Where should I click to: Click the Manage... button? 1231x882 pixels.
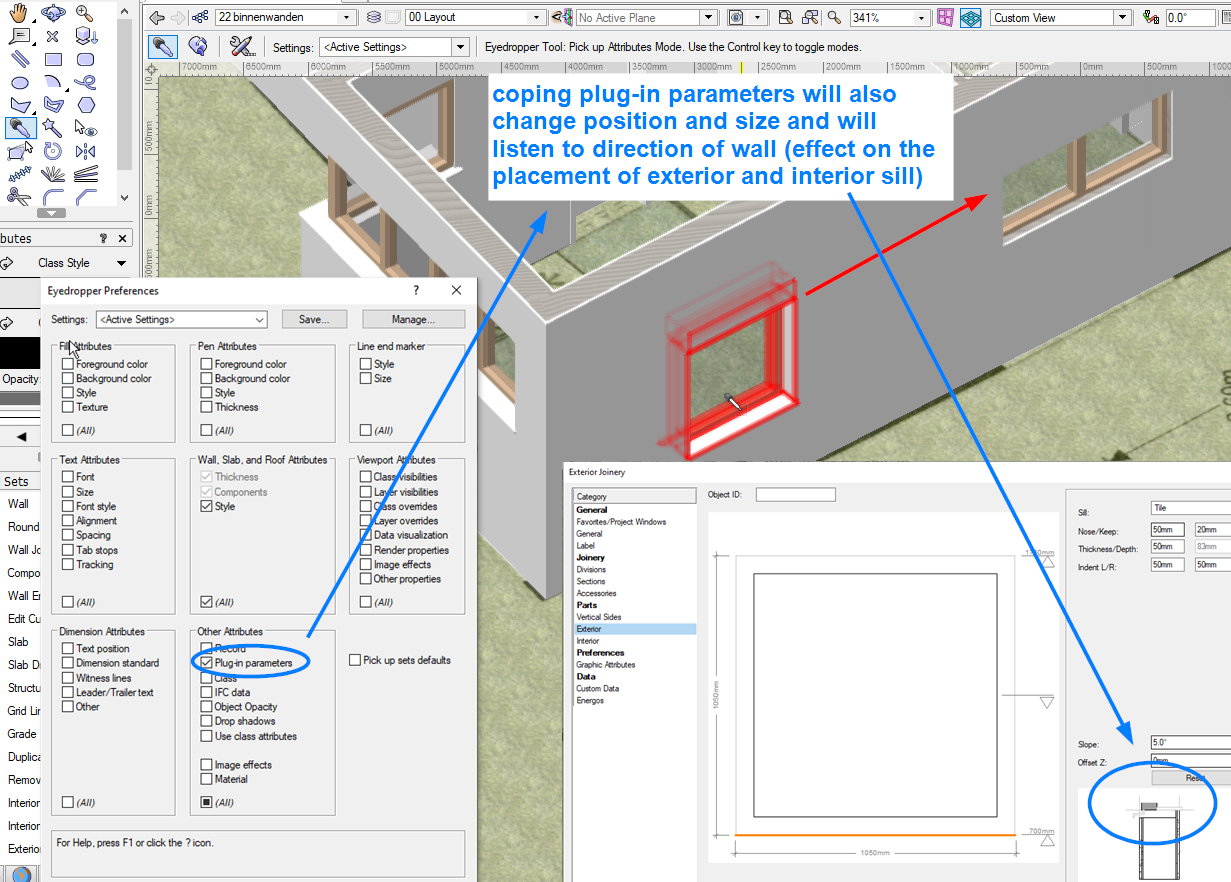point(413,319)
